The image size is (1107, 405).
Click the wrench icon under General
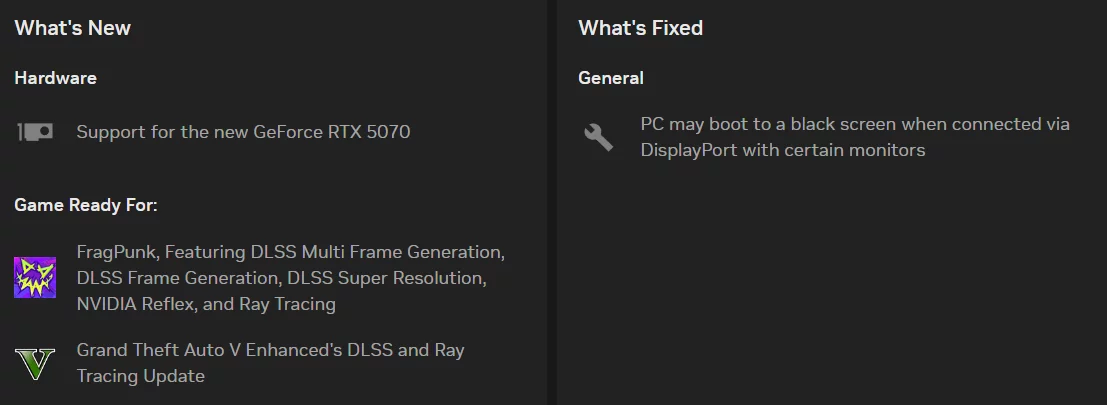point(599,136)
